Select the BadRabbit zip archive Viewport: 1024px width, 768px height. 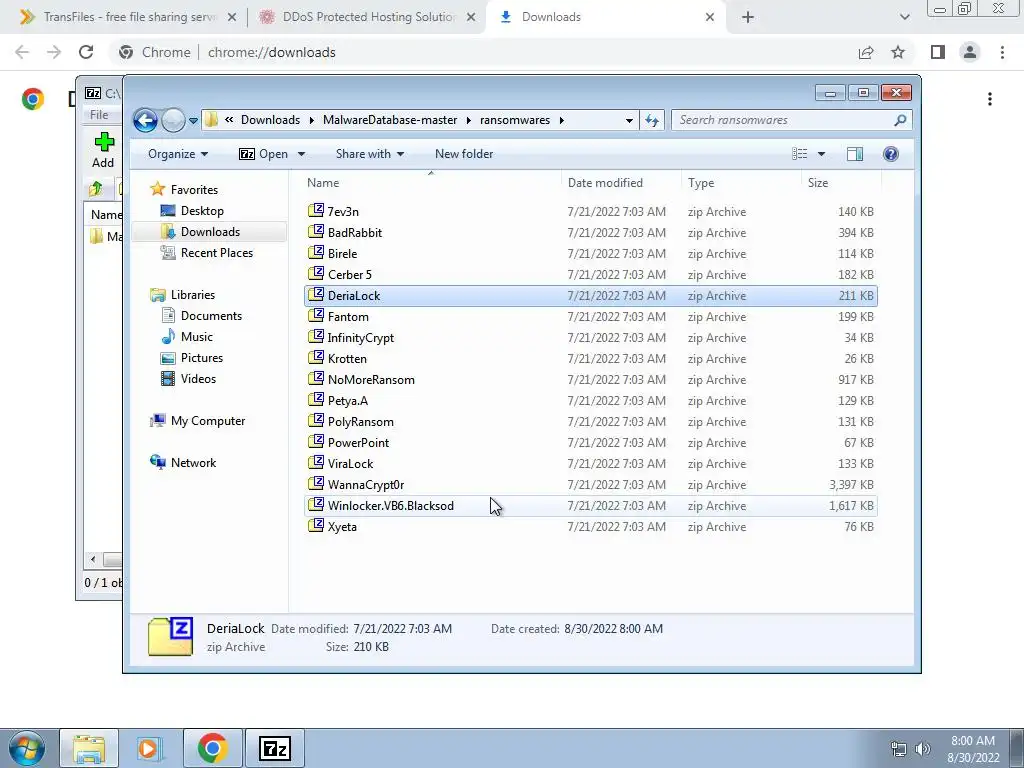[x=590, y=232]
